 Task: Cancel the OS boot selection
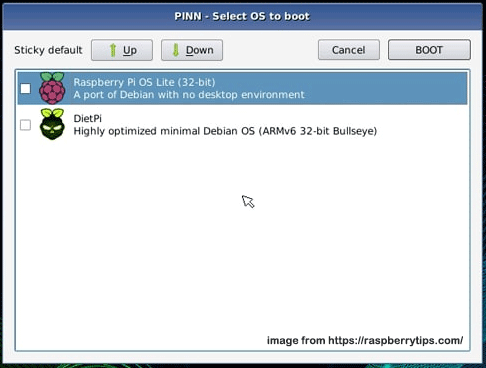pos(349,50)
